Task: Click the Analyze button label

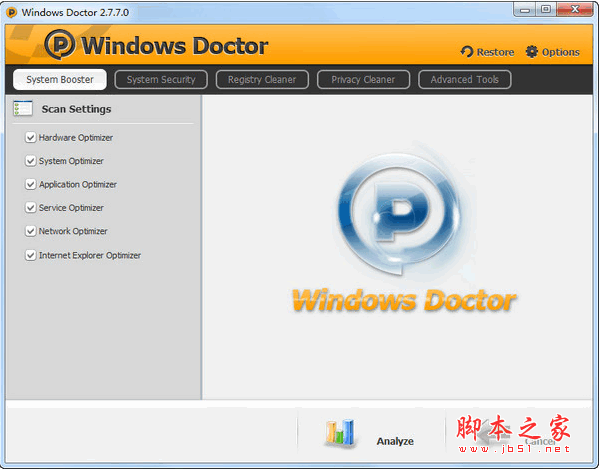Action: pyautogui.click(x=395, y=441)
